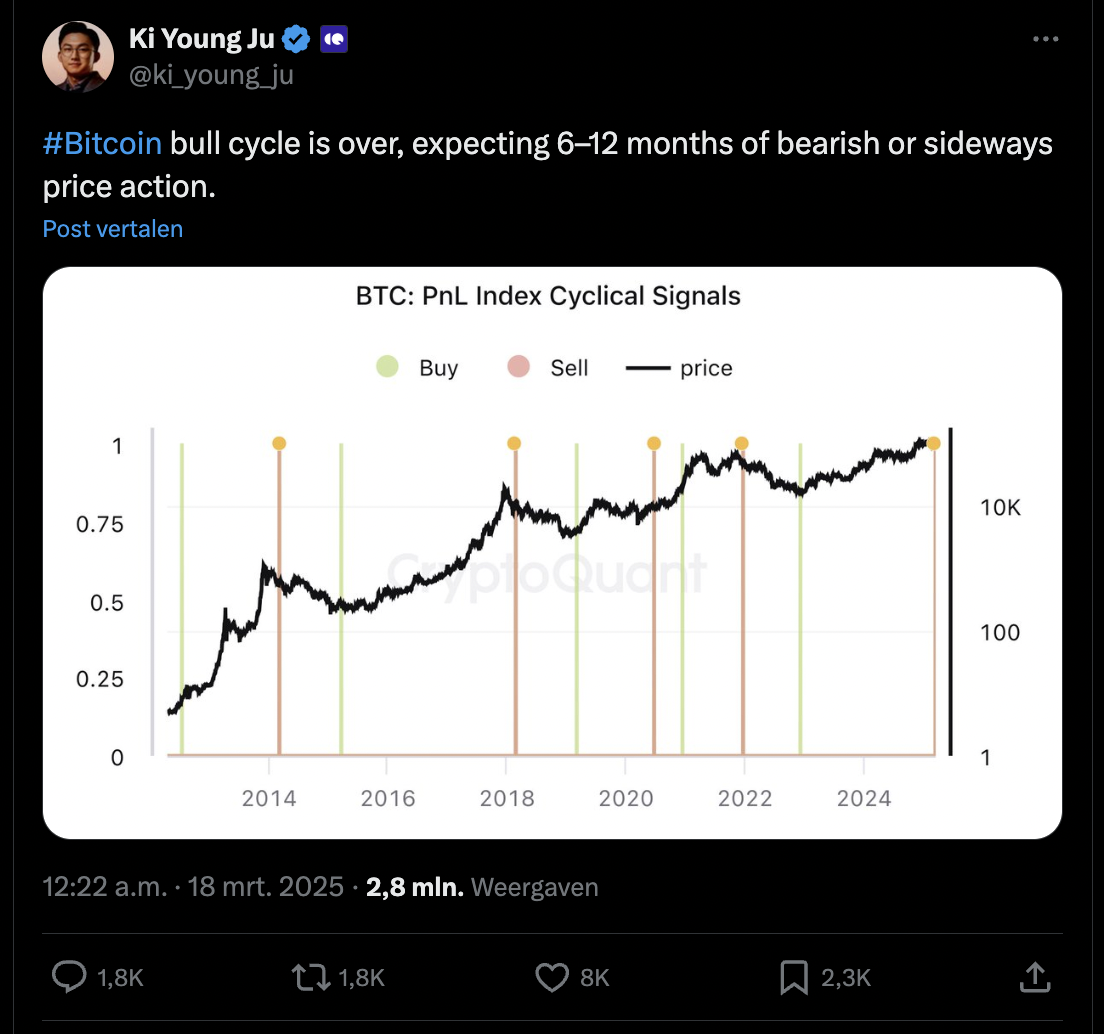The image size is (1104, 1034).
Task: Open the Ki Young Ju display name
Action: [201, 39]
